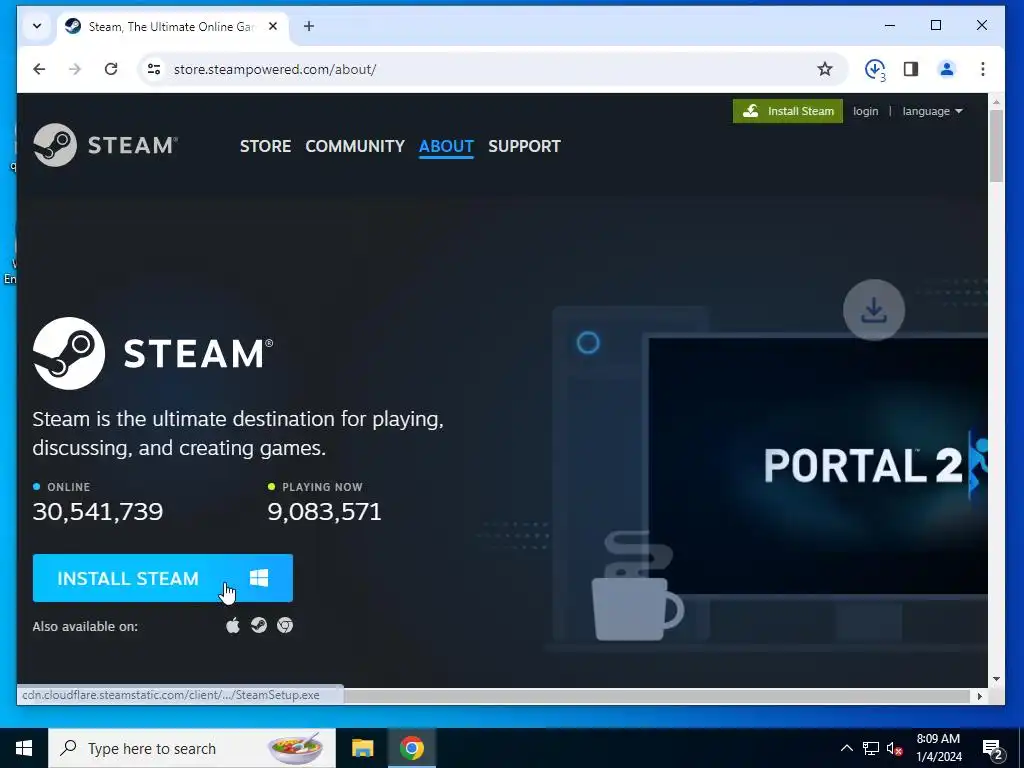View site information icon in address bar
Screen dimensions: 1024x768
pyautogui.click(x=154, y=69)
